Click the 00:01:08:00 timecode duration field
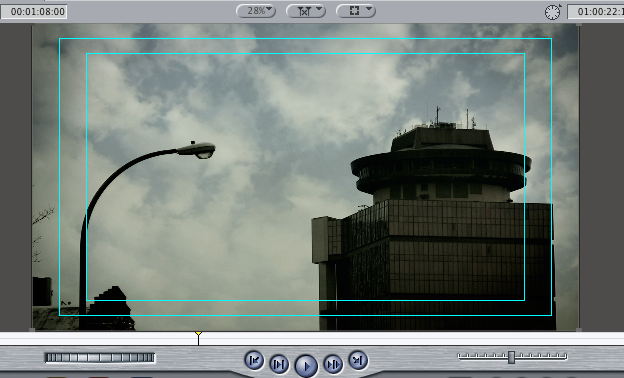This screenshot has width=624, height=378. click(34, 12)
